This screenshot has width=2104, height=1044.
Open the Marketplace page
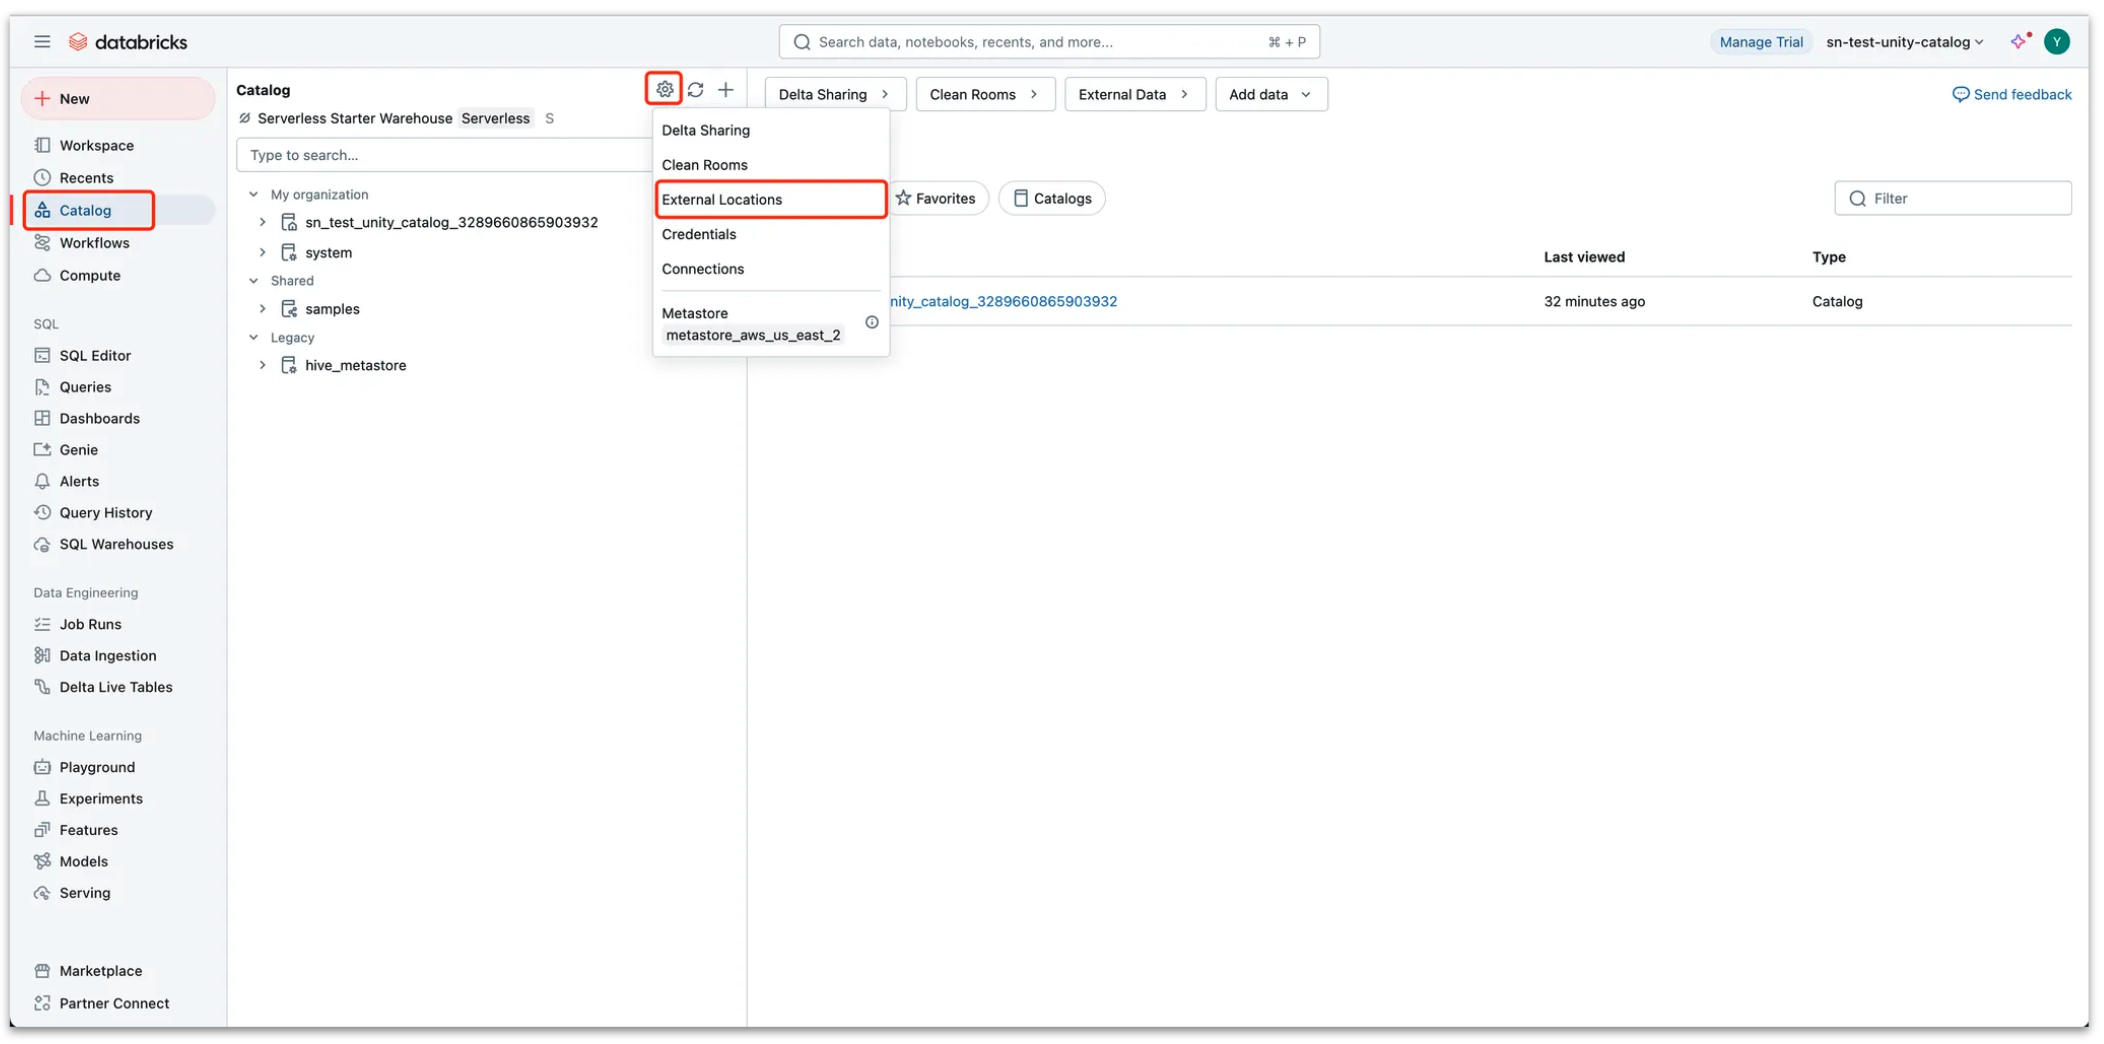100,970
